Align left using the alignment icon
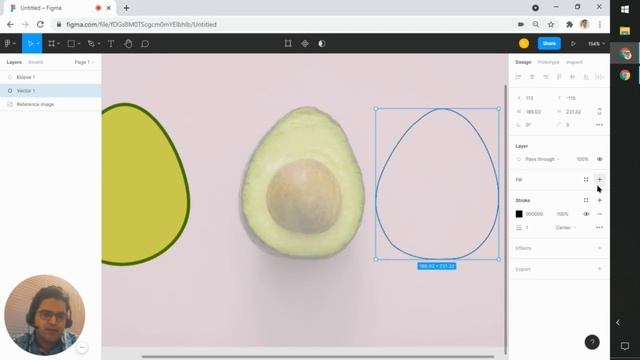Image resolution: width=640 pixels, height=360 pixels. click(518, 77)
